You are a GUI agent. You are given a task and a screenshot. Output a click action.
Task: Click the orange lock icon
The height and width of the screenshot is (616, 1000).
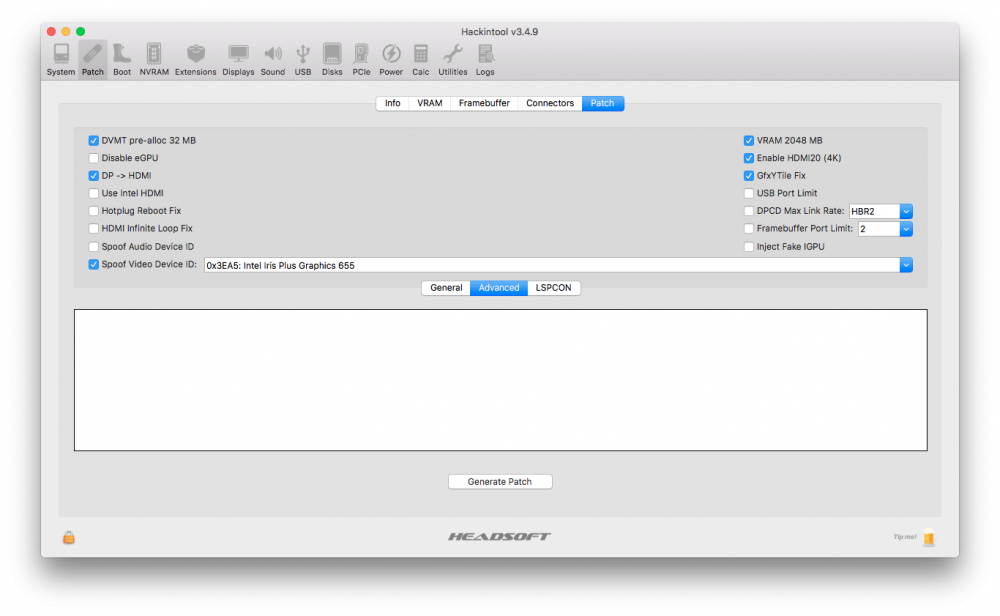(69, 537)
